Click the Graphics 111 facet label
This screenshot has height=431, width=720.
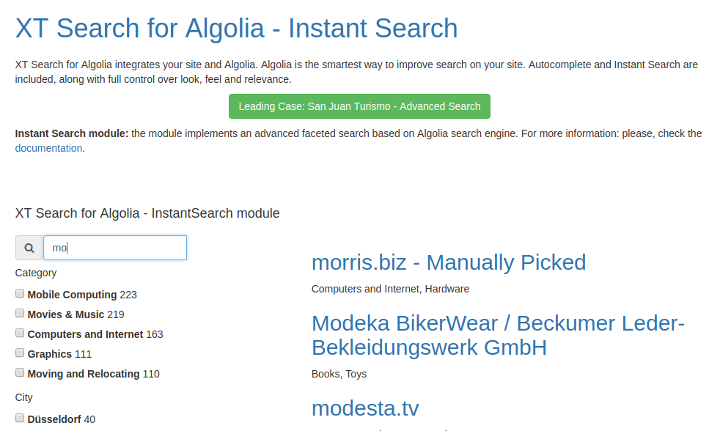59,354
